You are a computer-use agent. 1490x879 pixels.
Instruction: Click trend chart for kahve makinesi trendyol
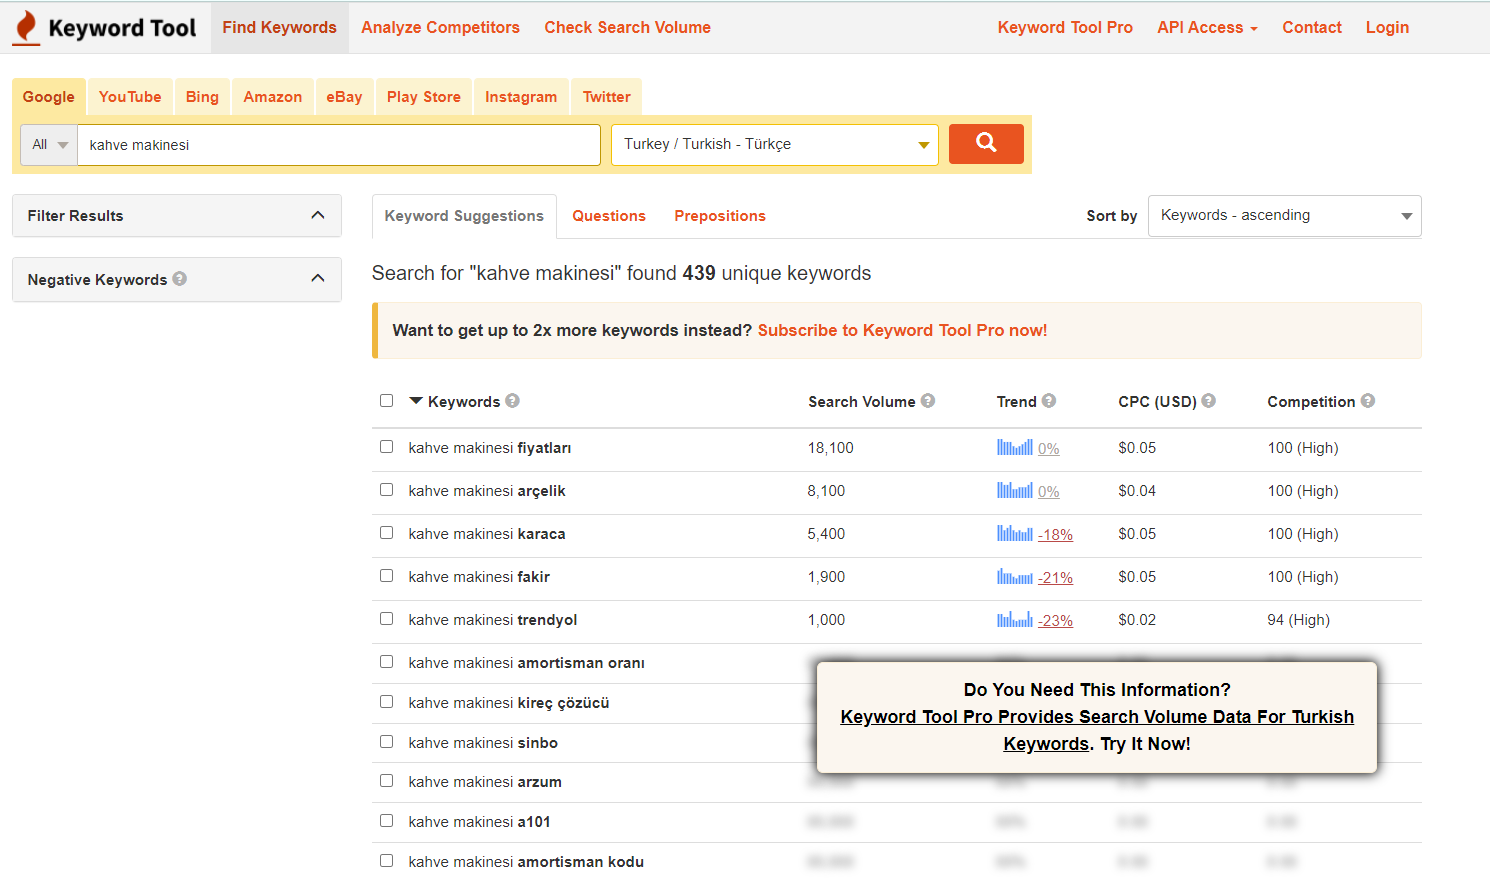coord(1014,619)
